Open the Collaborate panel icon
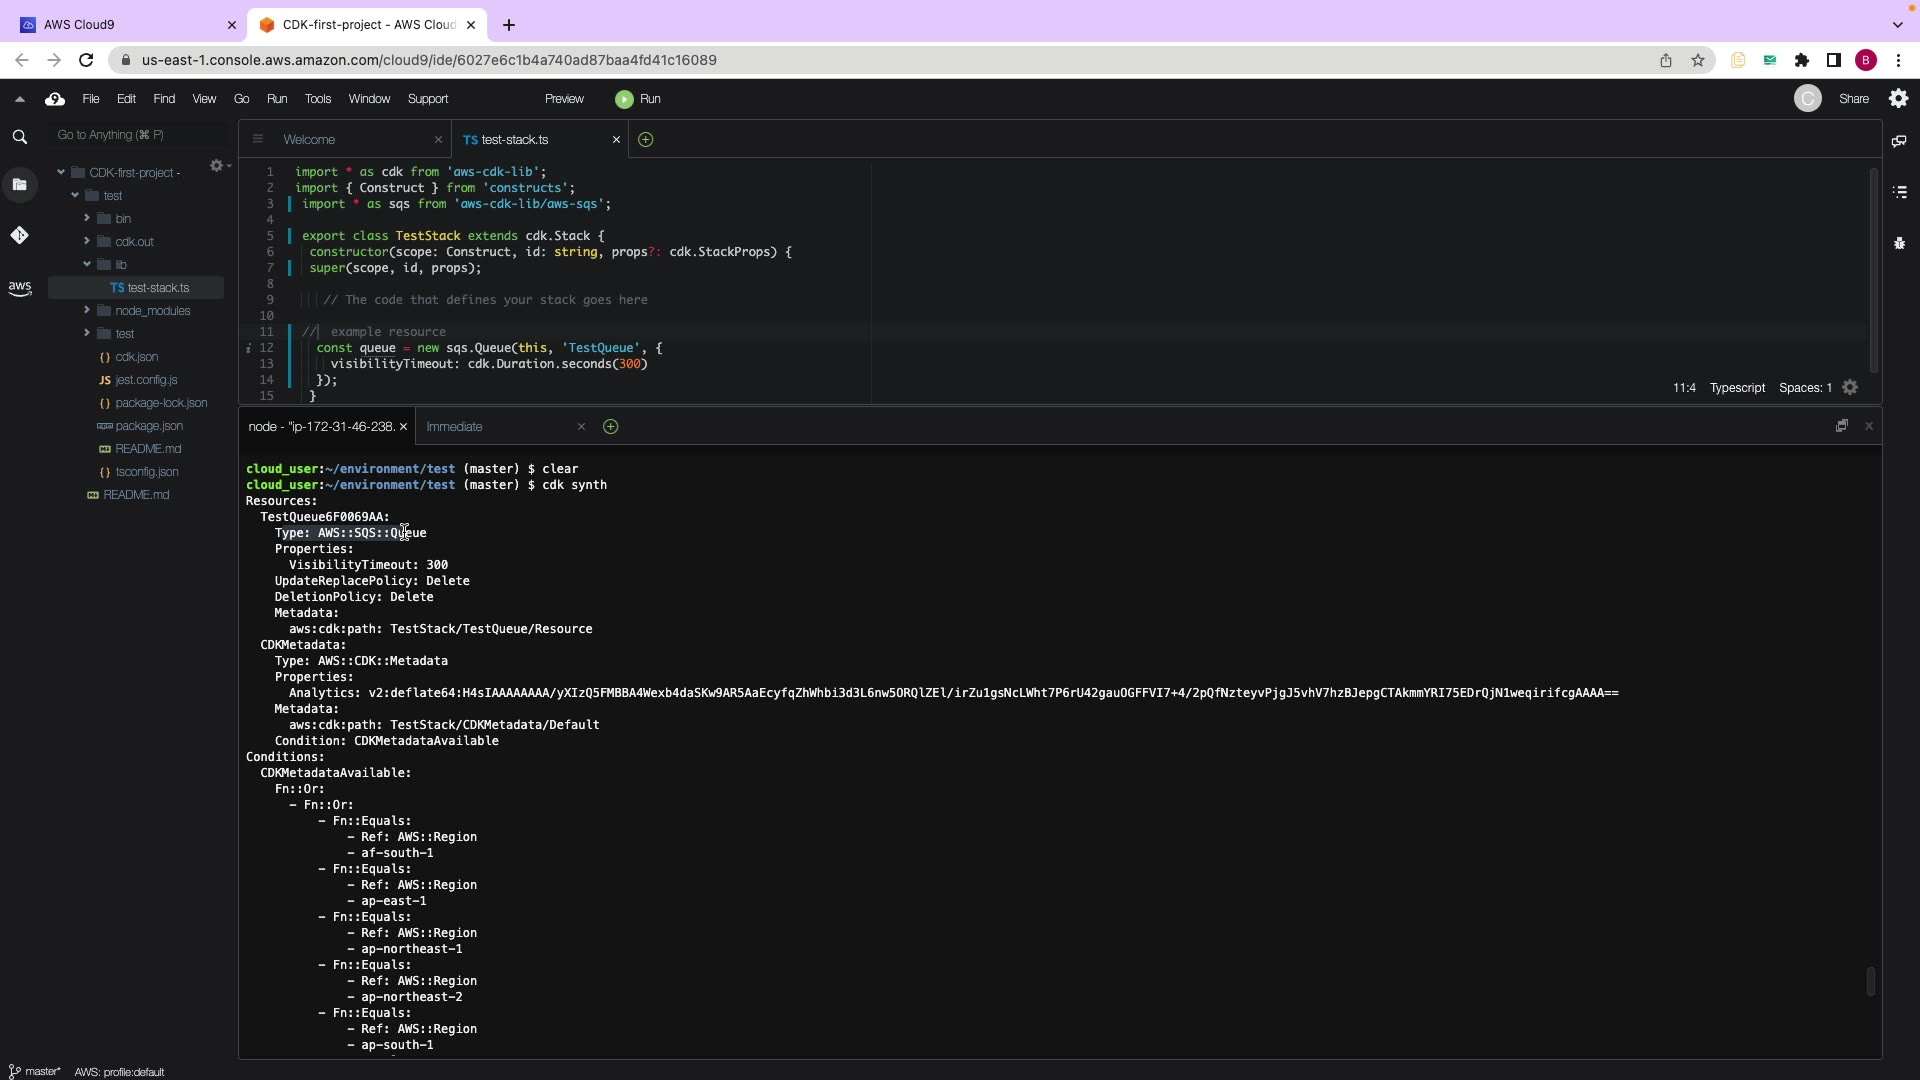1920x1080 pixels. [1899, 141]
